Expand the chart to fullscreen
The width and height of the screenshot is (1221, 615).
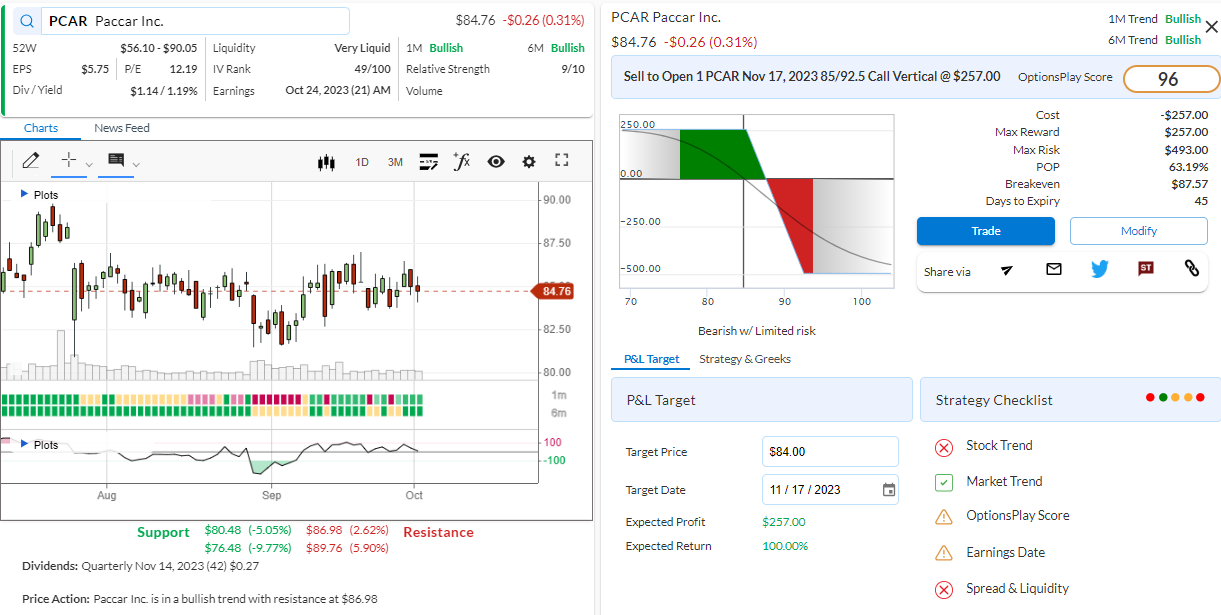coord(561,161)
